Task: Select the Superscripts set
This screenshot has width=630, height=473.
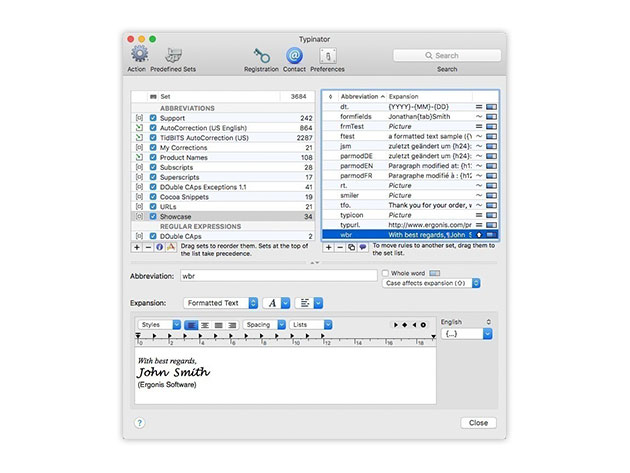Action: point(223,177)
